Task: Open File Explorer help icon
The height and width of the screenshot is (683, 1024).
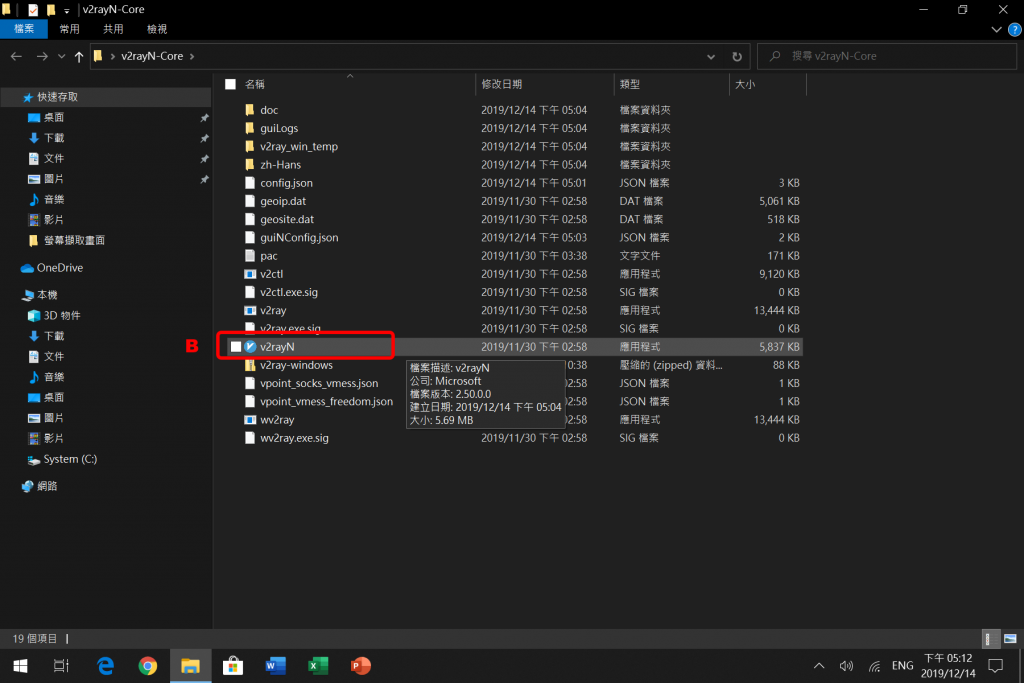Action: click(1014, 29)
